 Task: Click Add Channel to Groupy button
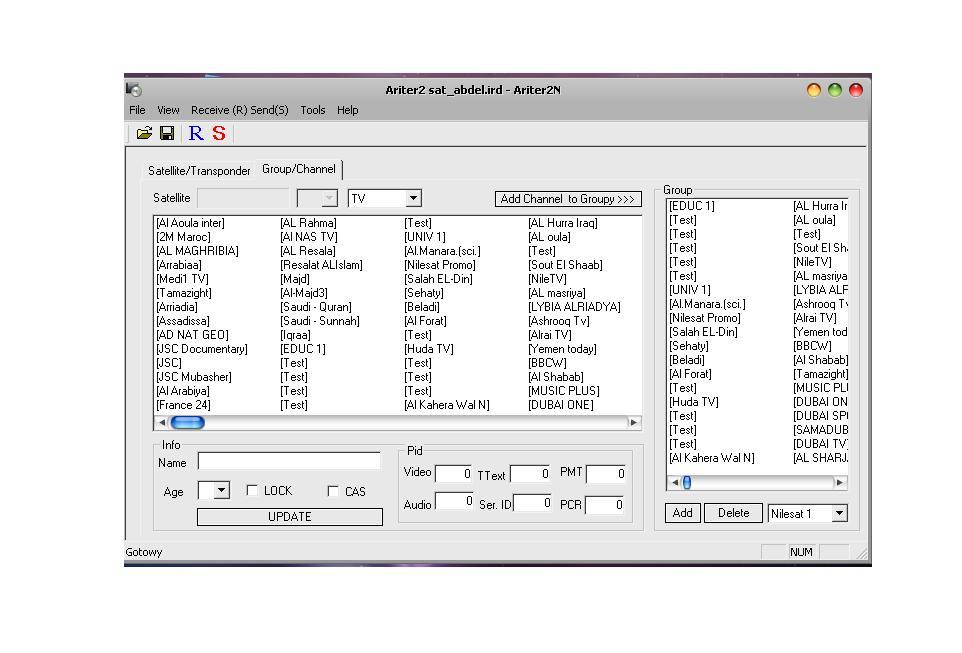(568, 199)
